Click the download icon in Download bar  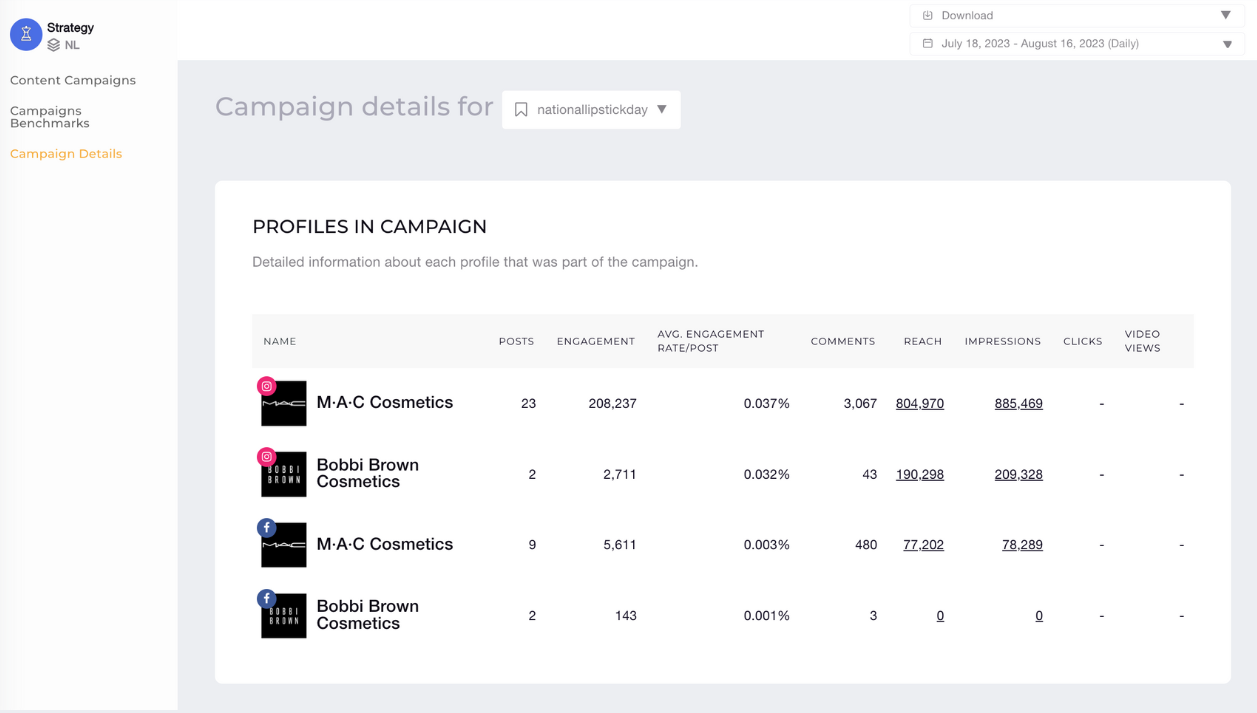click(928, 15)
